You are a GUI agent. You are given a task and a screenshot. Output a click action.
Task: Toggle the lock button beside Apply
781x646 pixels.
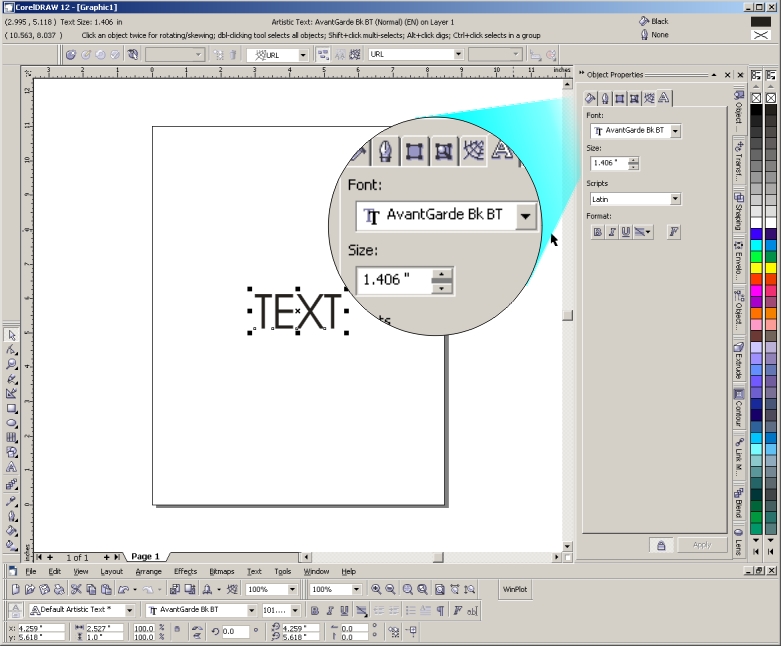661,545
